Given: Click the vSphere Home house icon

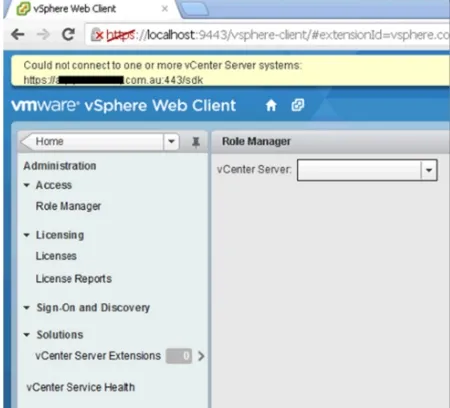Looking at the screenshot, I should (271, 105).
